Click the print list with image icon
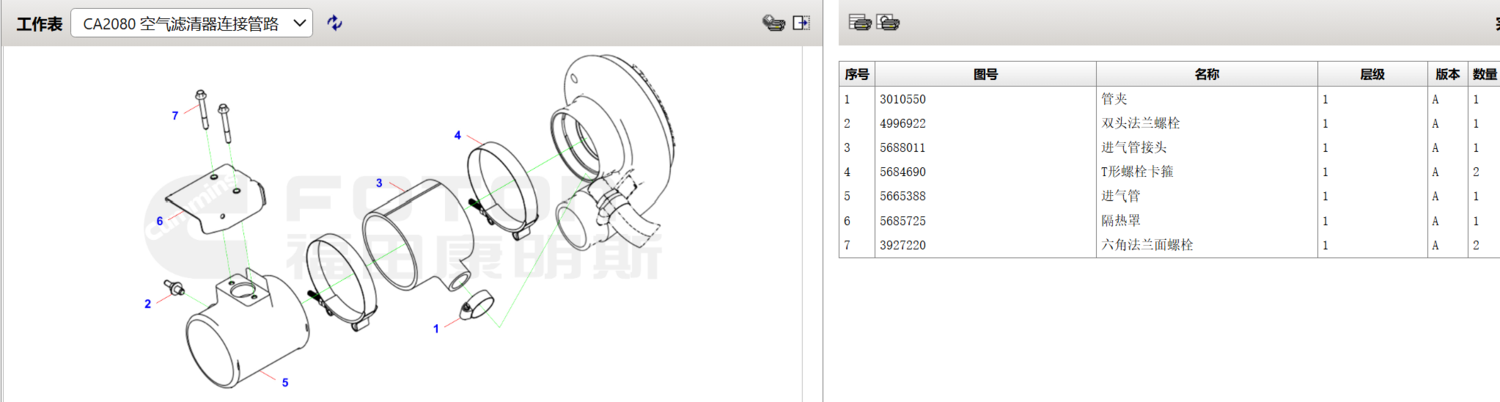Screen dimensions: 1500x402 pyautogui.click(x=888, y=22)
